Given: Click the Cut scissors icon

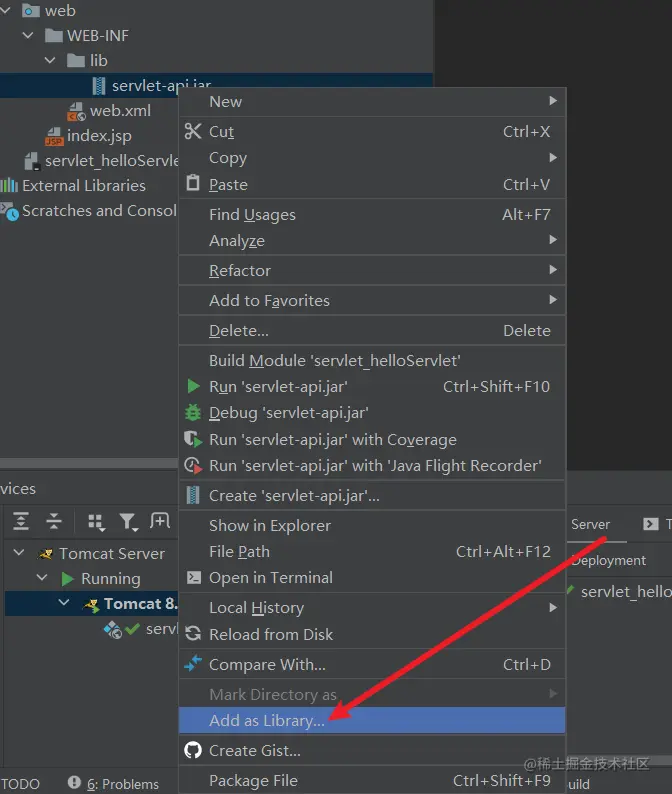Looking at the screenshot, I should (193, 131).
